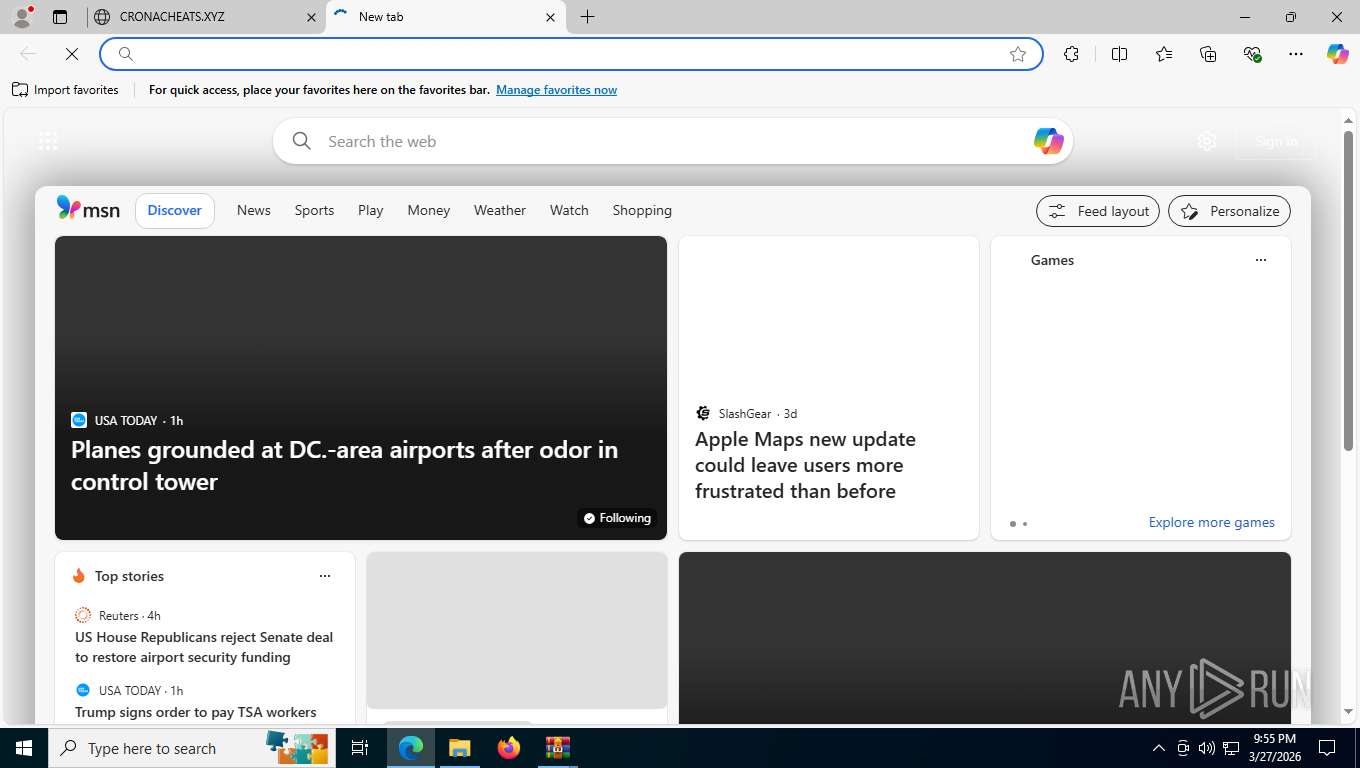Open a new browser tab

[x=587, y=17]
